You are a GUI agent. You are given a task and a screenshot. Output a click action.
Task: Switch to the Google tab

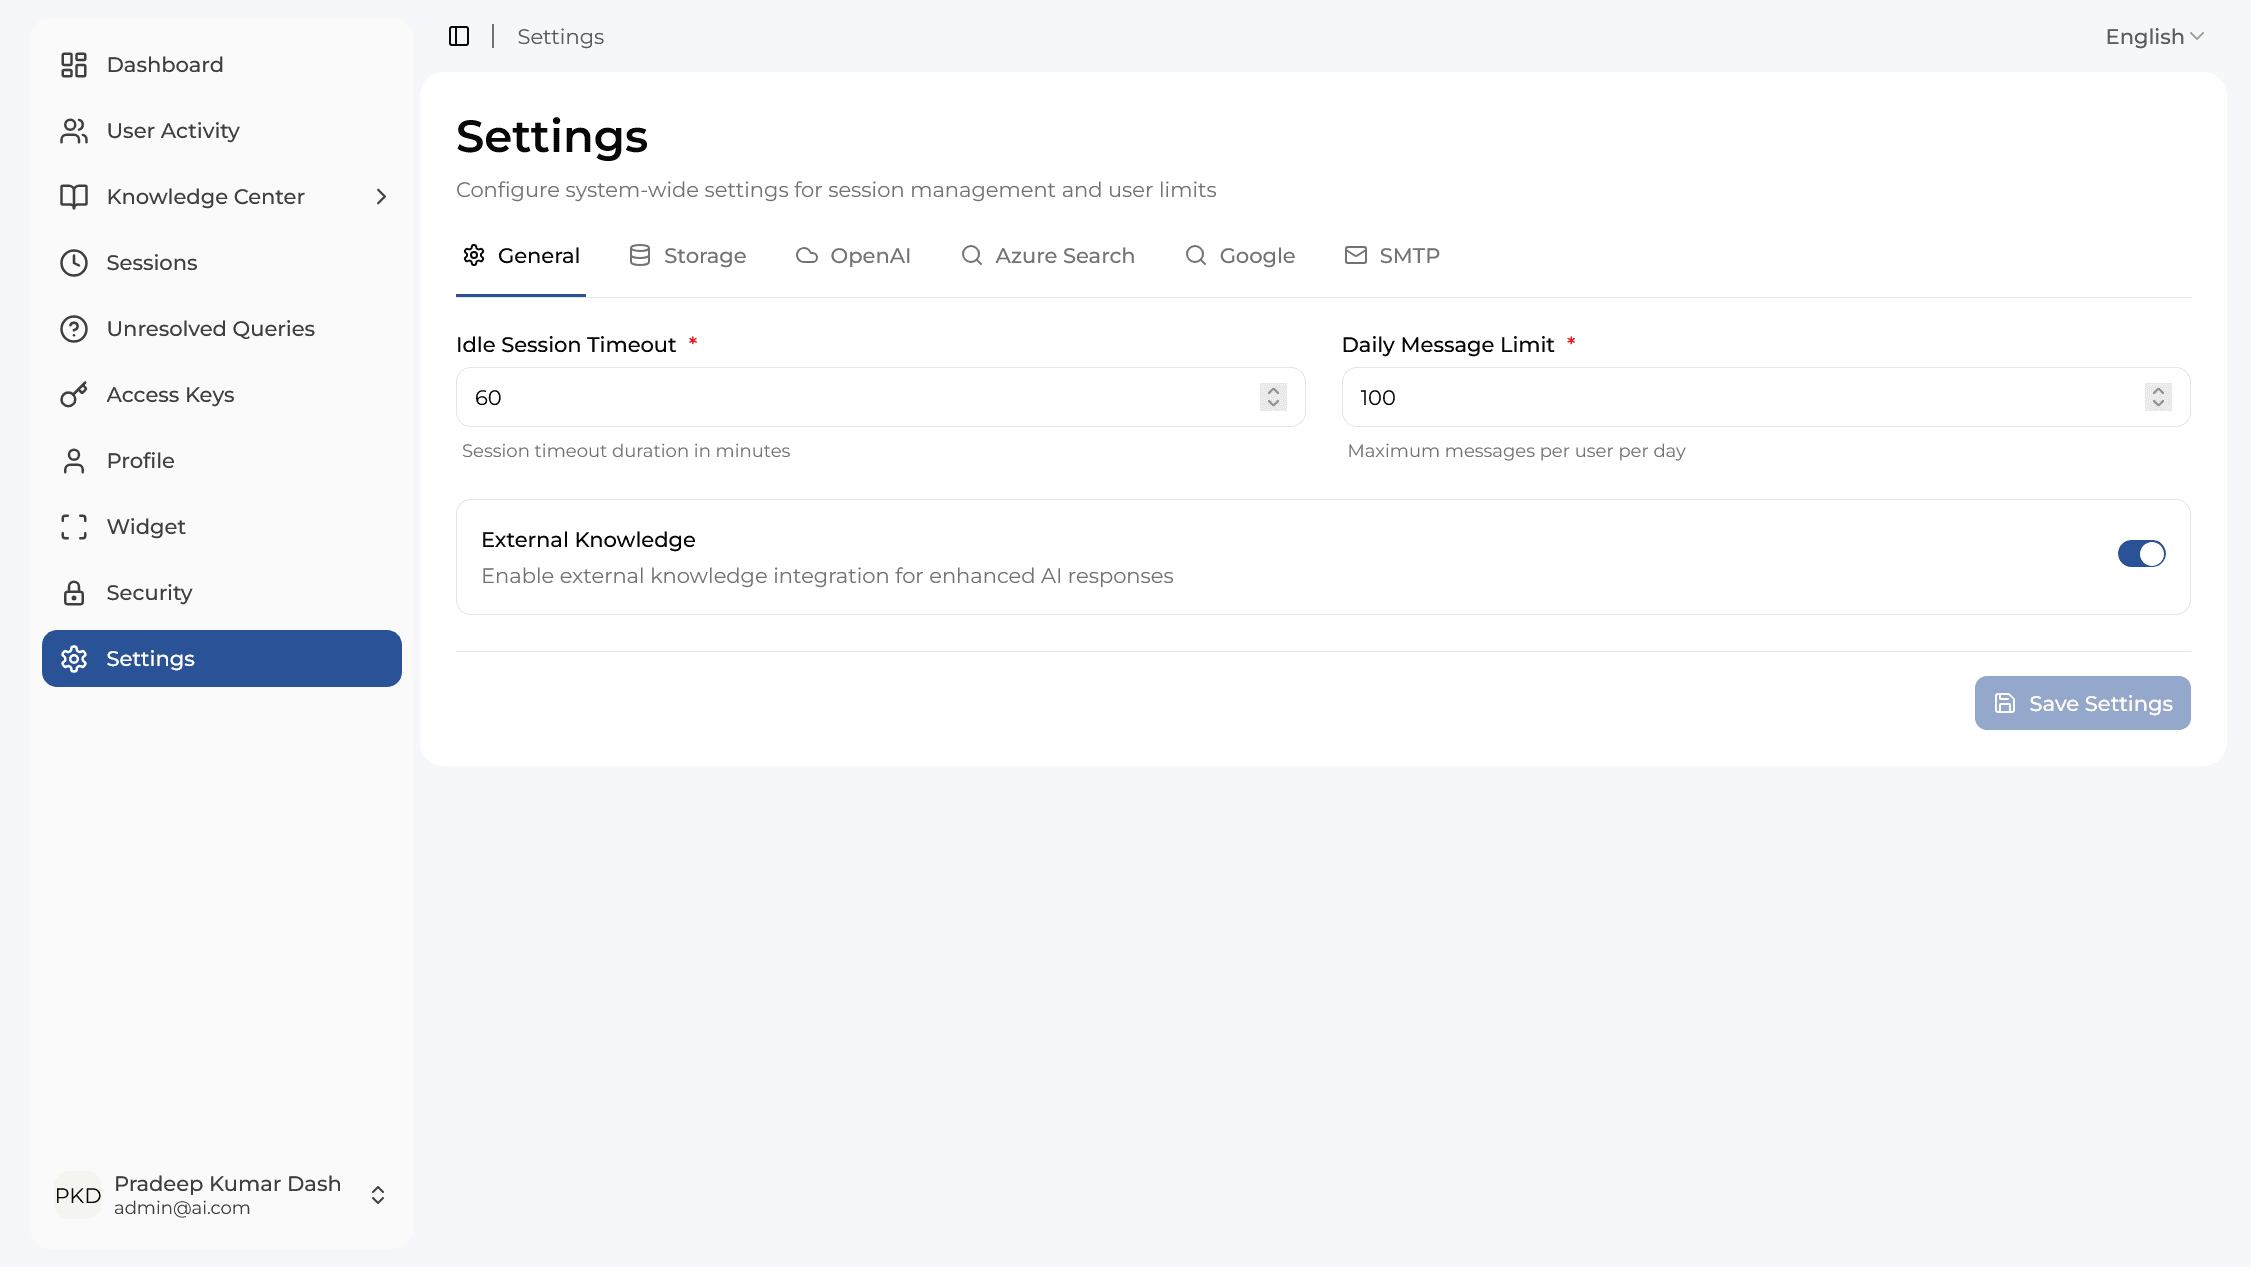[x=1240, y=256]
